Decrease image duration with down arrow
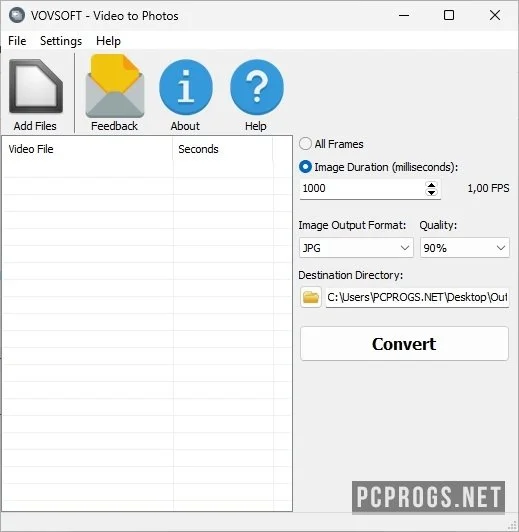 [431, 192]
